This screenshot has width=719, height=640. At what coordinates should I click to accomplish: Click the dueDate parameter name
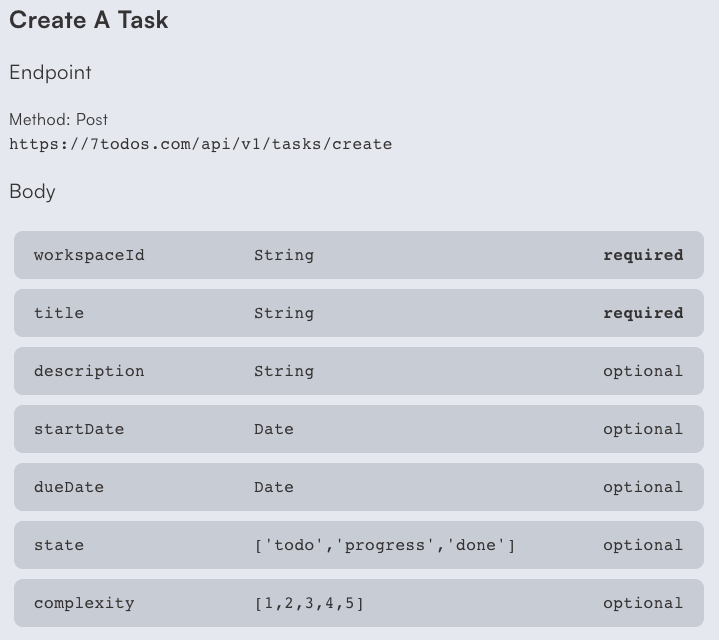tap(69, 487)
